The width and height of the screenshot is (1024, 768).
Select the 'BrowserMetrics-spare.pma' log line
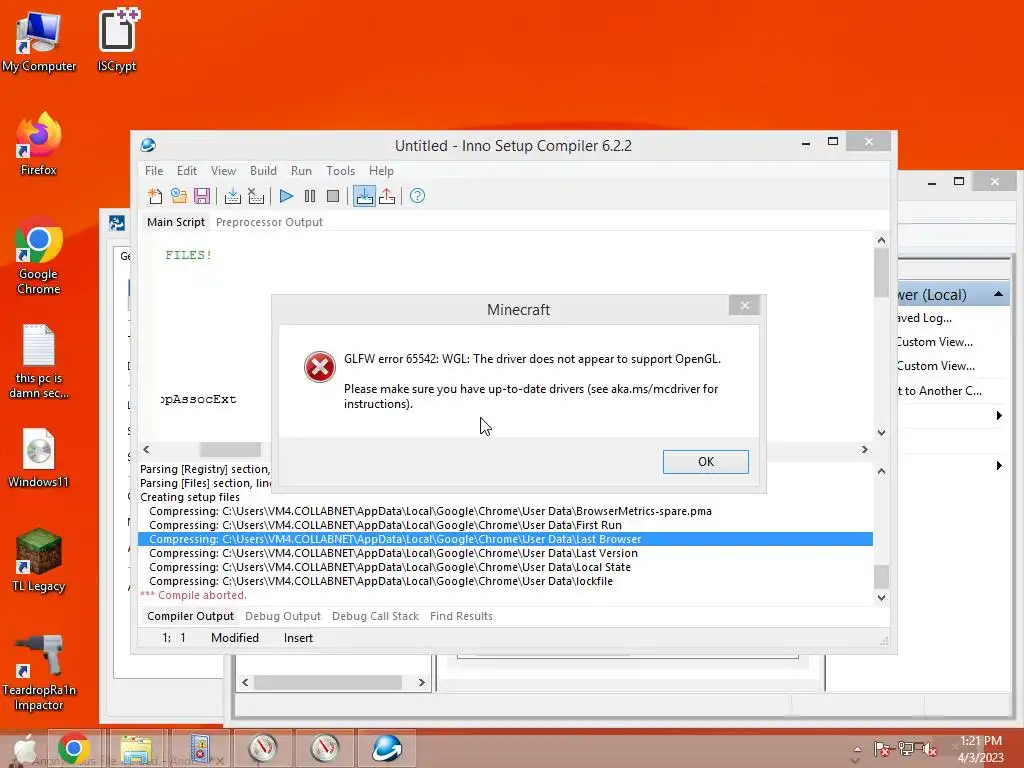click(x=505, y=511)
